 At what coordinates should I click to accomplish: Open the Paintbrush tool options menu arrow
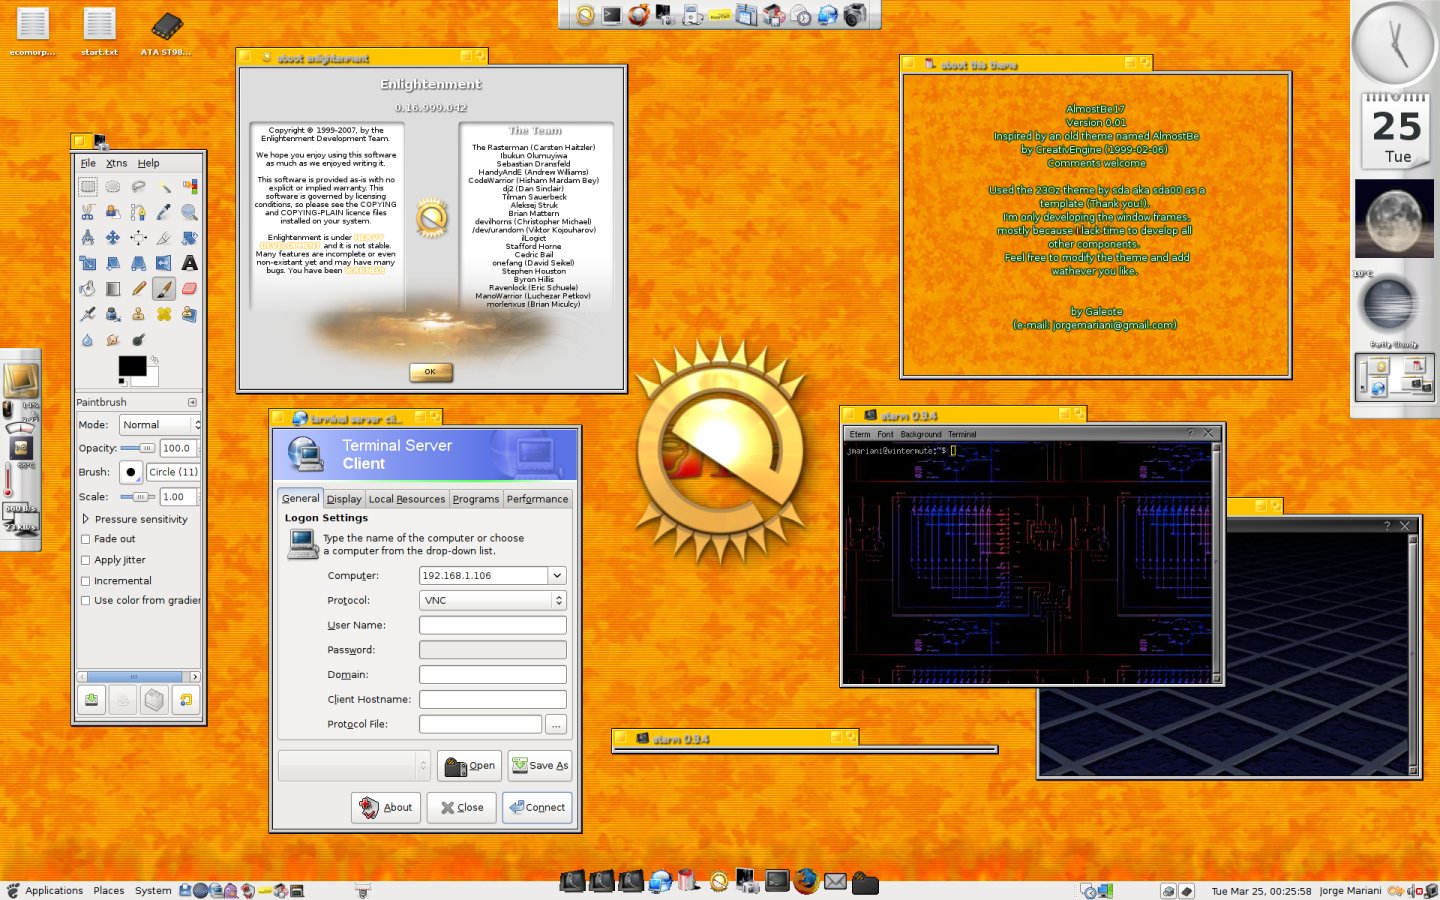click(192, 402)
